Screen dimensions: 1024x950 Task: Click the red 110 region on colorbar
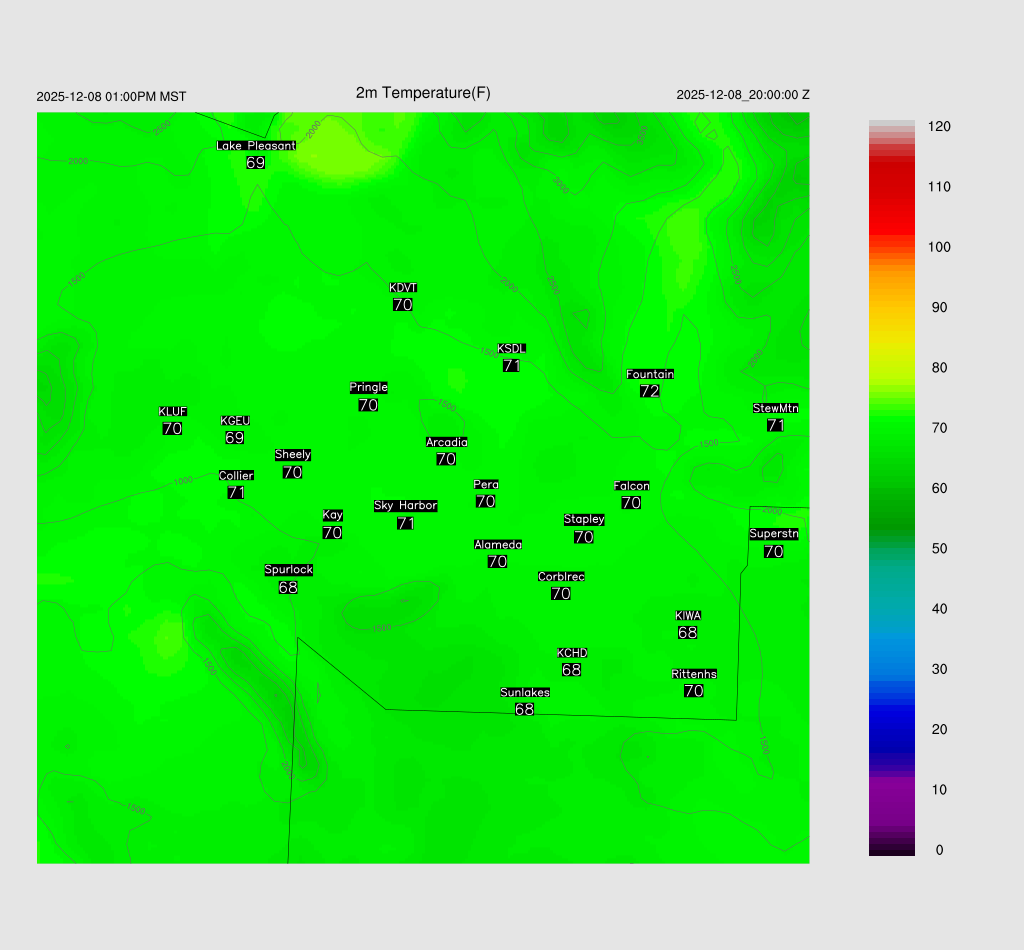891,187
